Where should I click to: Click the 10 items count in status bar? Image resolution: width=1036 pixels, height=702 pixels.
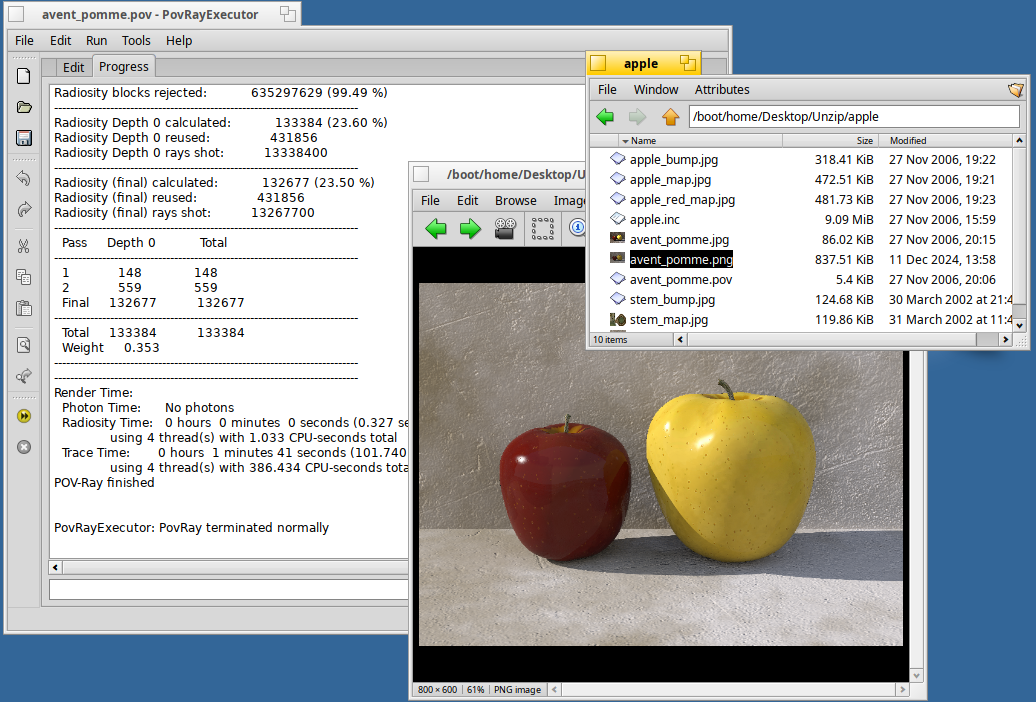click(x=610, y=340)
